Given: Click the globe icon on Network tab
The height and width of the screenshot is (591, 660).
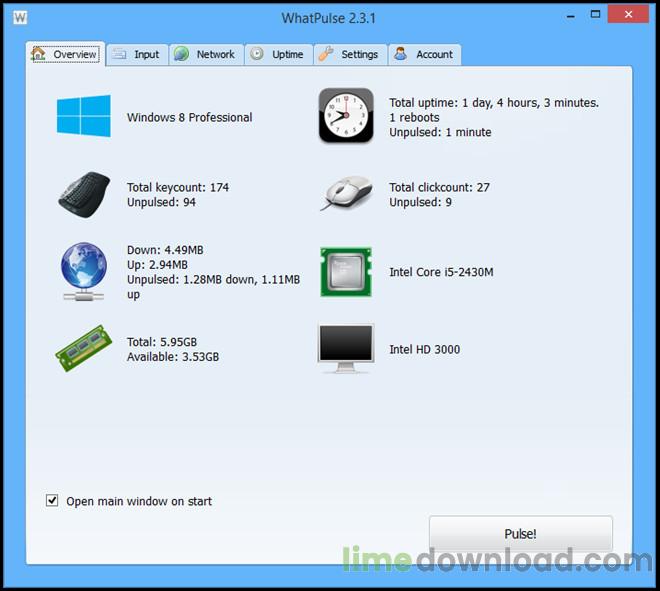Looking at the screenshot, I should tap(181, 54).
